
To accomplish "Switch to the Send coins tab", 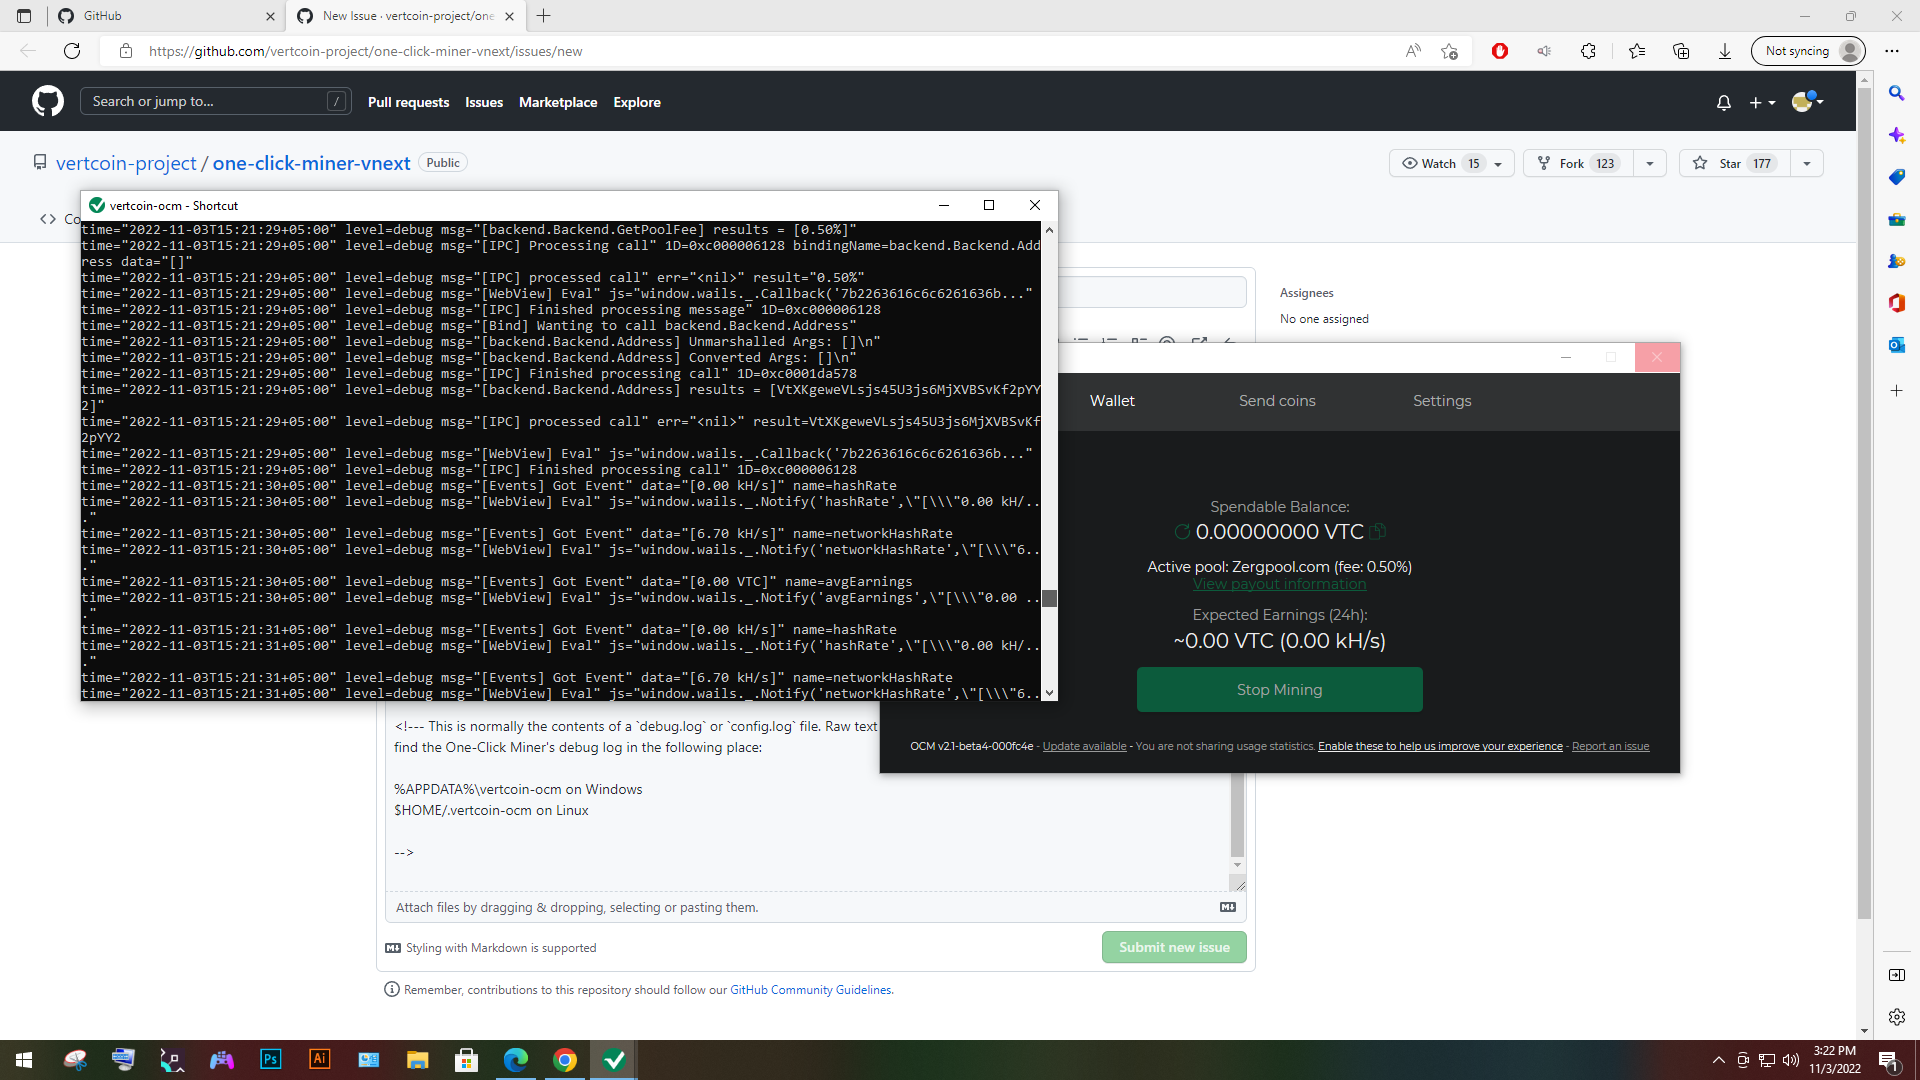I will 1277,400.
